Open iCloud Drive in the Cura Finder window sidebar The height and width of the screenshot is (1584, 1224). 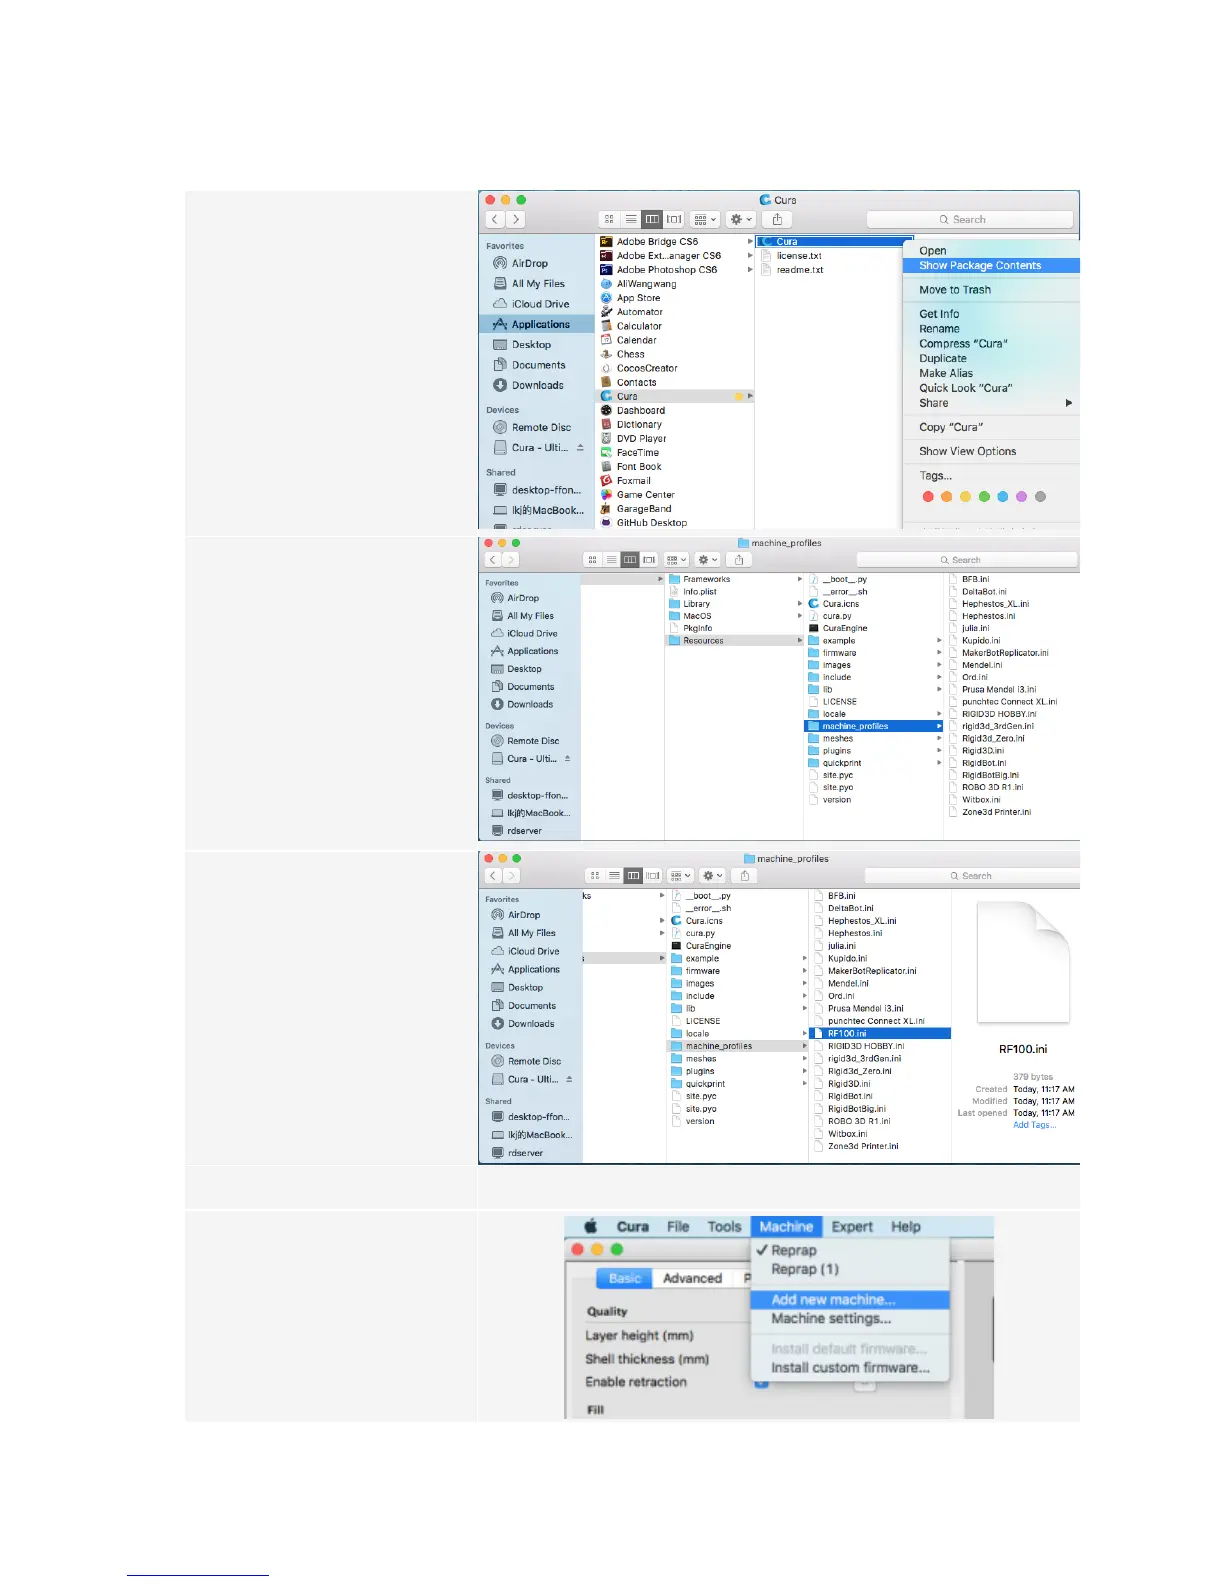pyautogui.click(x=540, y=304)
